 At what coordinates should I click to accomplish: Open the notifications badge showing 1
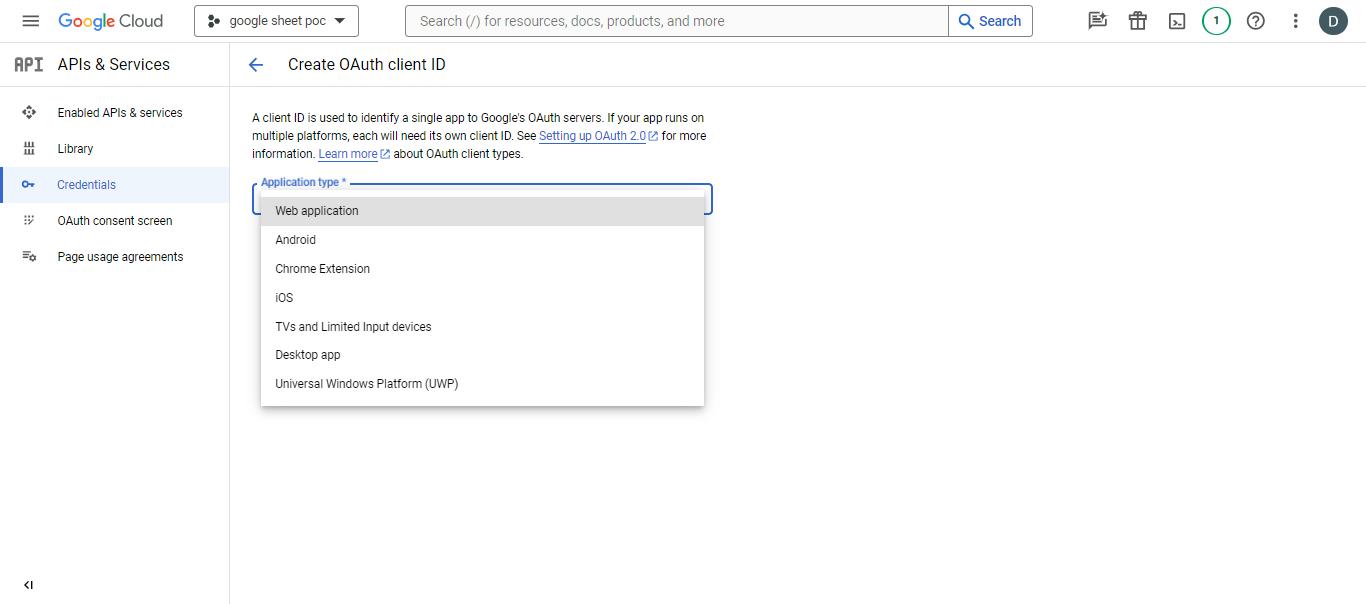1216,21
